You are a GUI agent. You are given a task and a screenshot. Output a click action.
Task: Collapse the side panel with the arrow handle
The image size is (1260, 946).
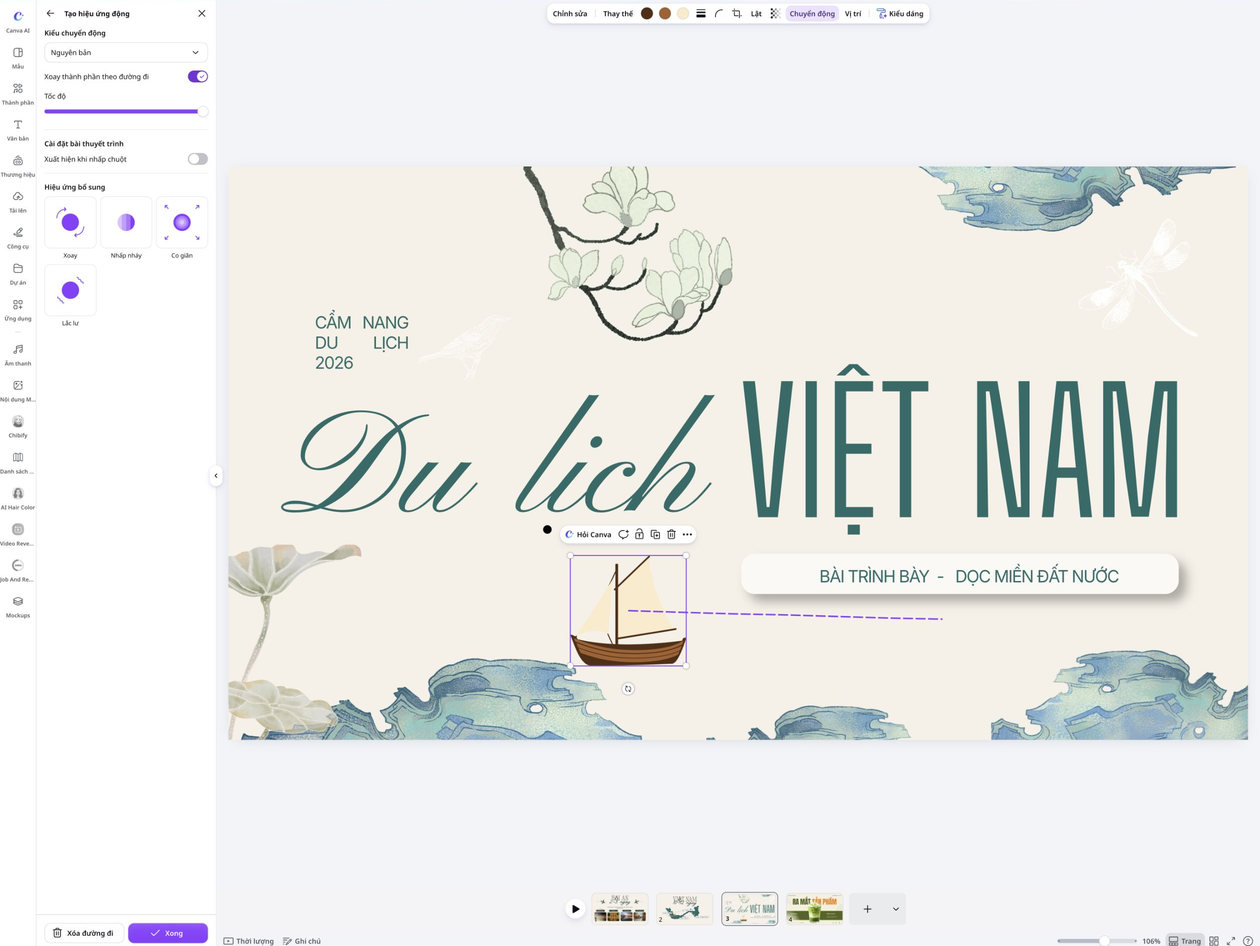[216, 476]
